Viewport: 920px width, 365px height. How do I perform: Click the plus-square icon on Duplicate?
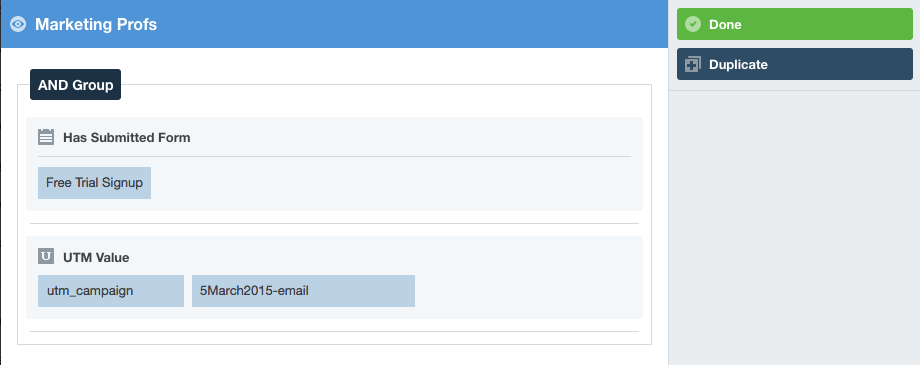pyautogui.click(x=693, y=65)
